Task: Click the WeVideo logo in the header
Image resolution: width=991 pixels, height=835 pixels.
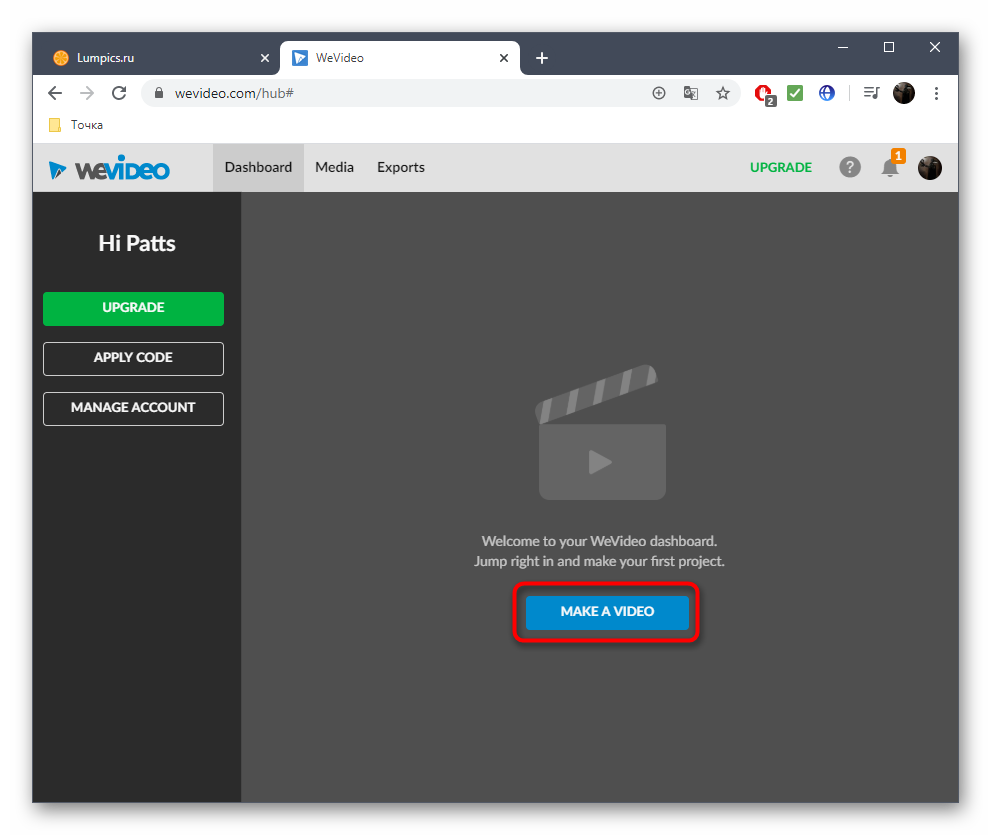Action: point(109,168)
